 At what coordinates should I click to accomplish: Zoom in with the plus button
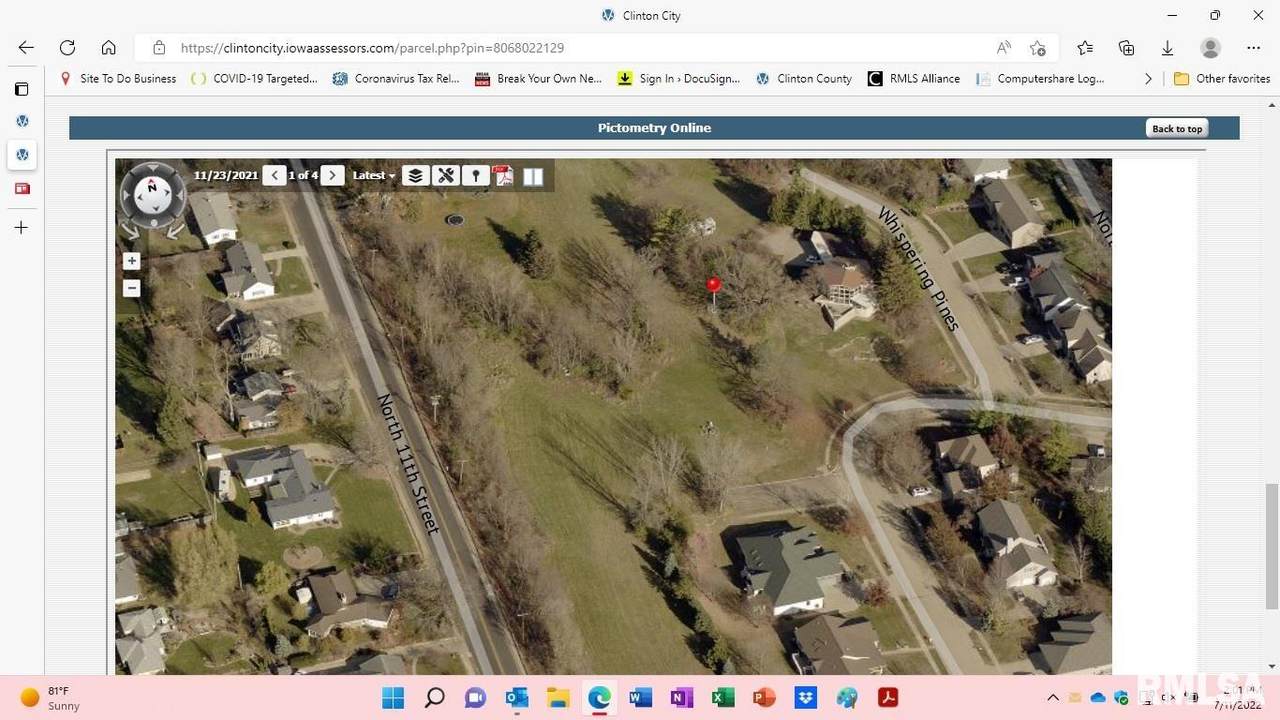pos(131,261)
